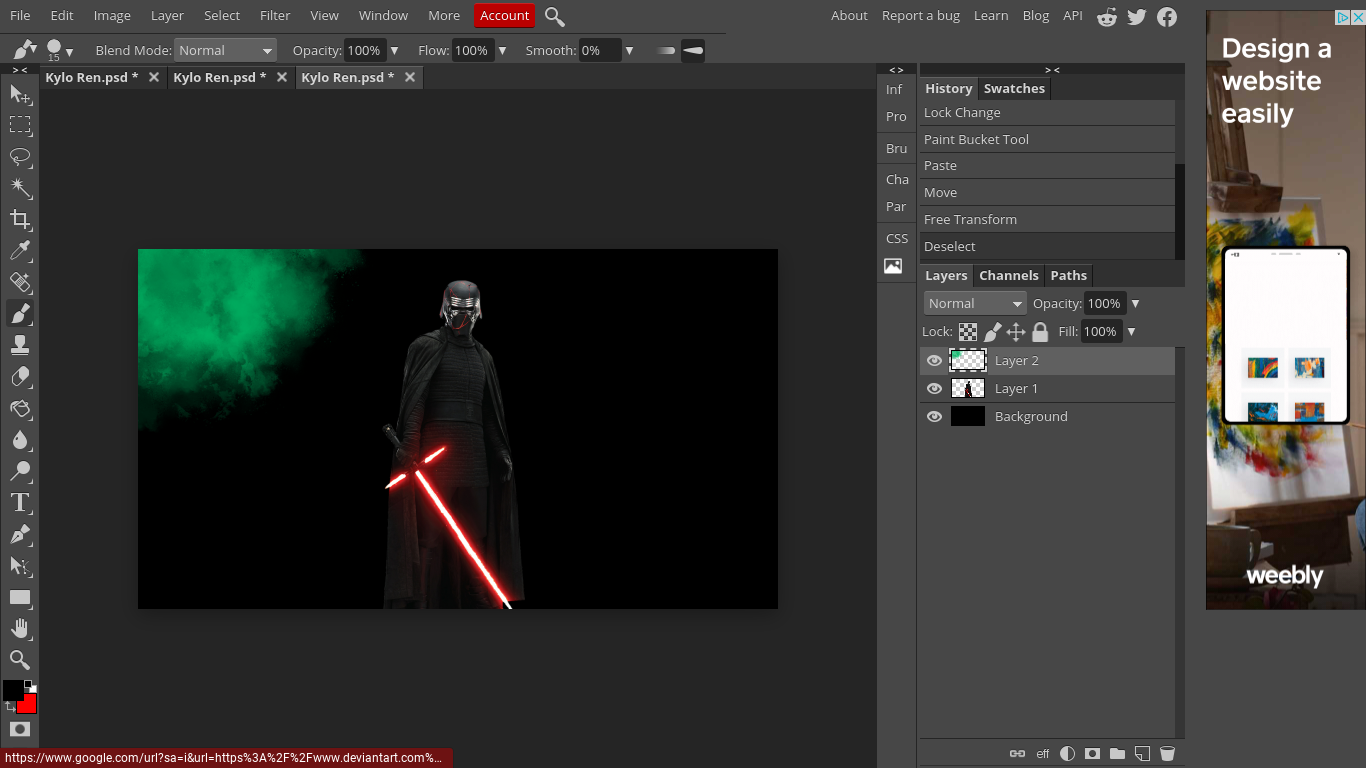
Task: Select the Pen tool
Action: click(20, 535)
